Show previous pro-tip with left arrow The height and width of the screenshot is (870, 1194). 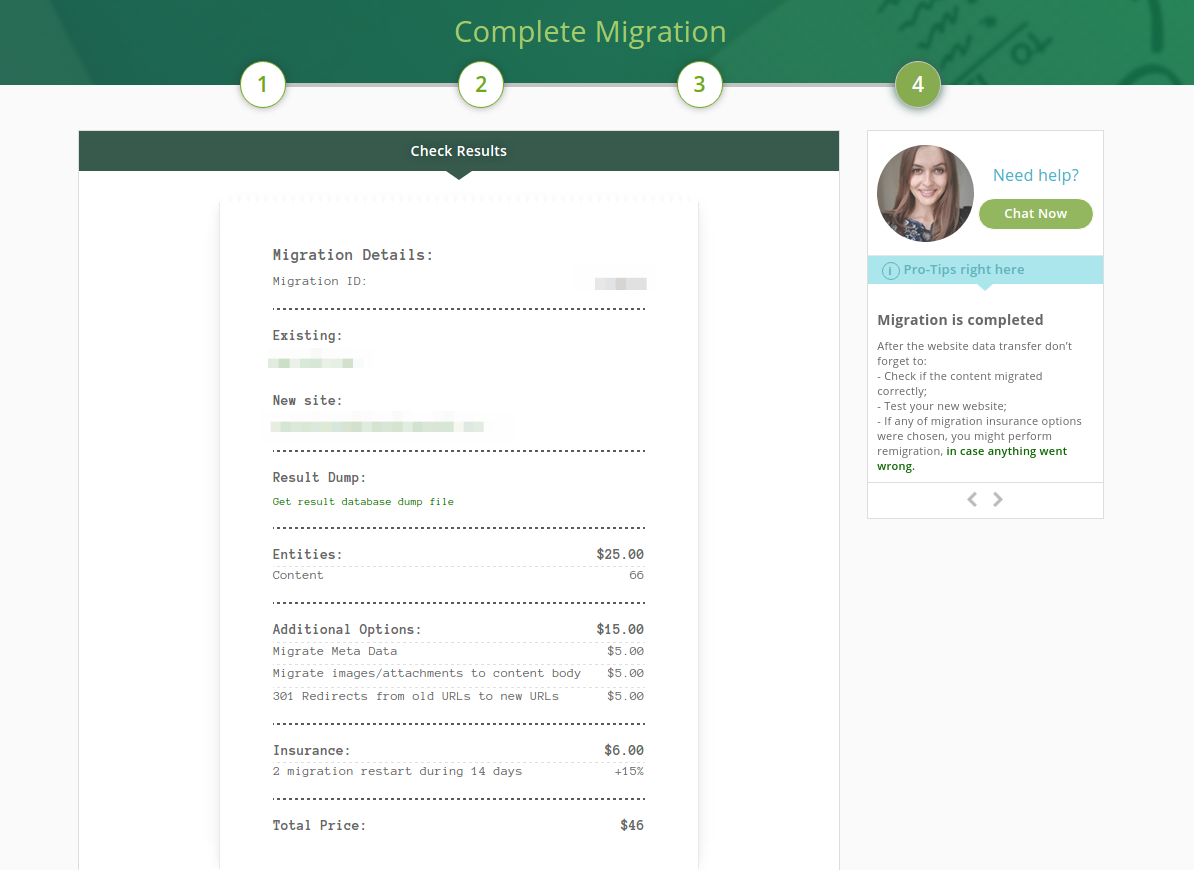point(972,499)
